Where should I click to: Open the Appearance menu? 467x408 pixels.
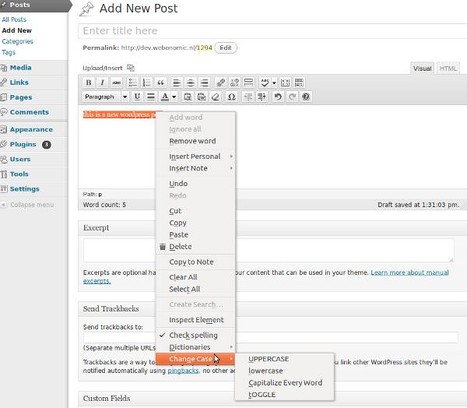31,129
